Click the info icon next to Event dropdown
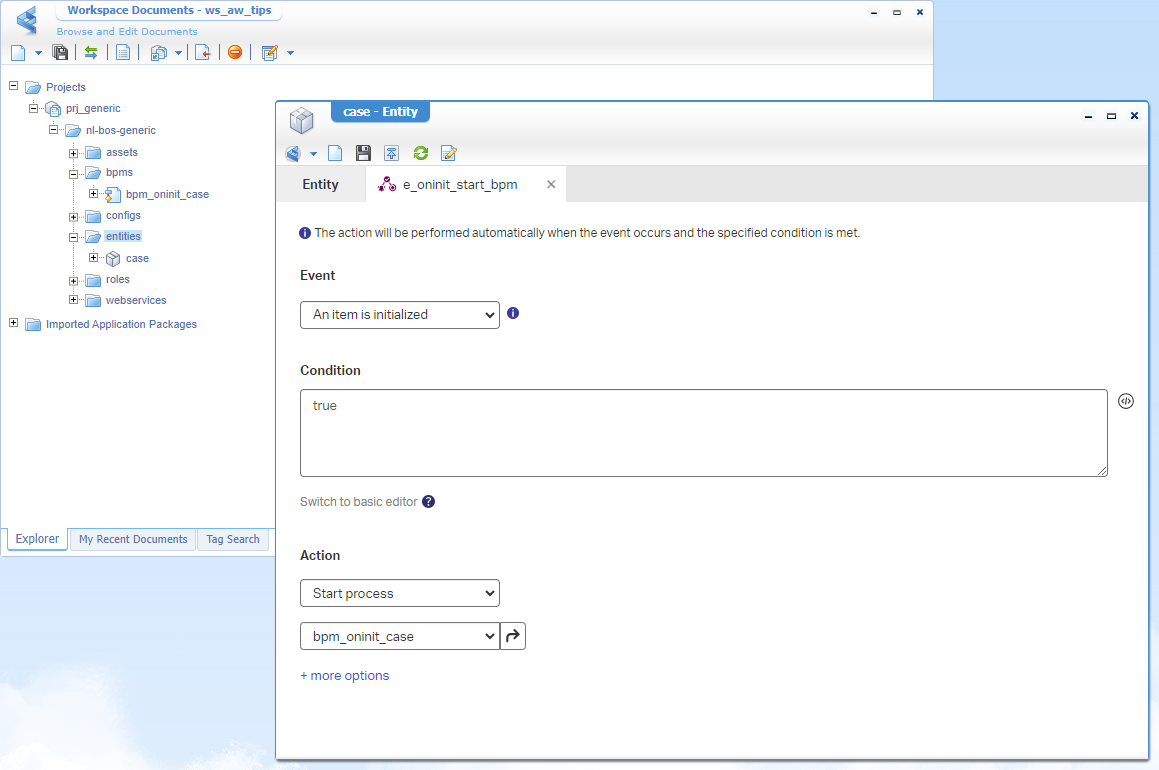The height and width of the screenshot is (770, 1159). click(513, 313)
